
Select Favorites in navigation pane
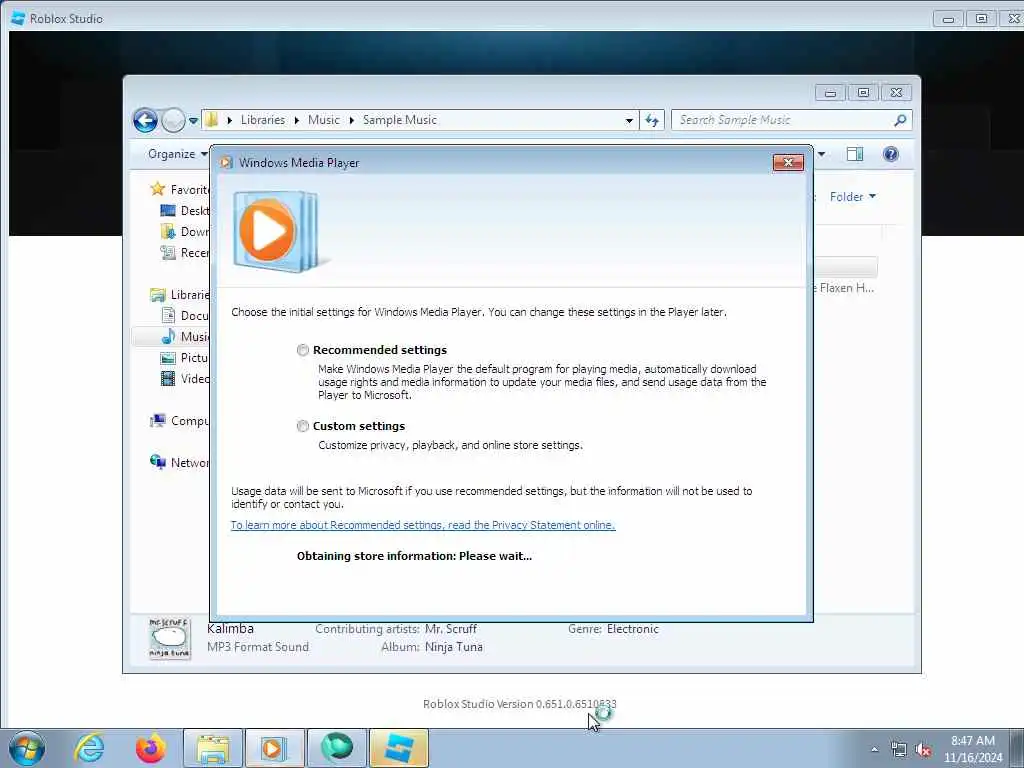(x=180, y=189)
